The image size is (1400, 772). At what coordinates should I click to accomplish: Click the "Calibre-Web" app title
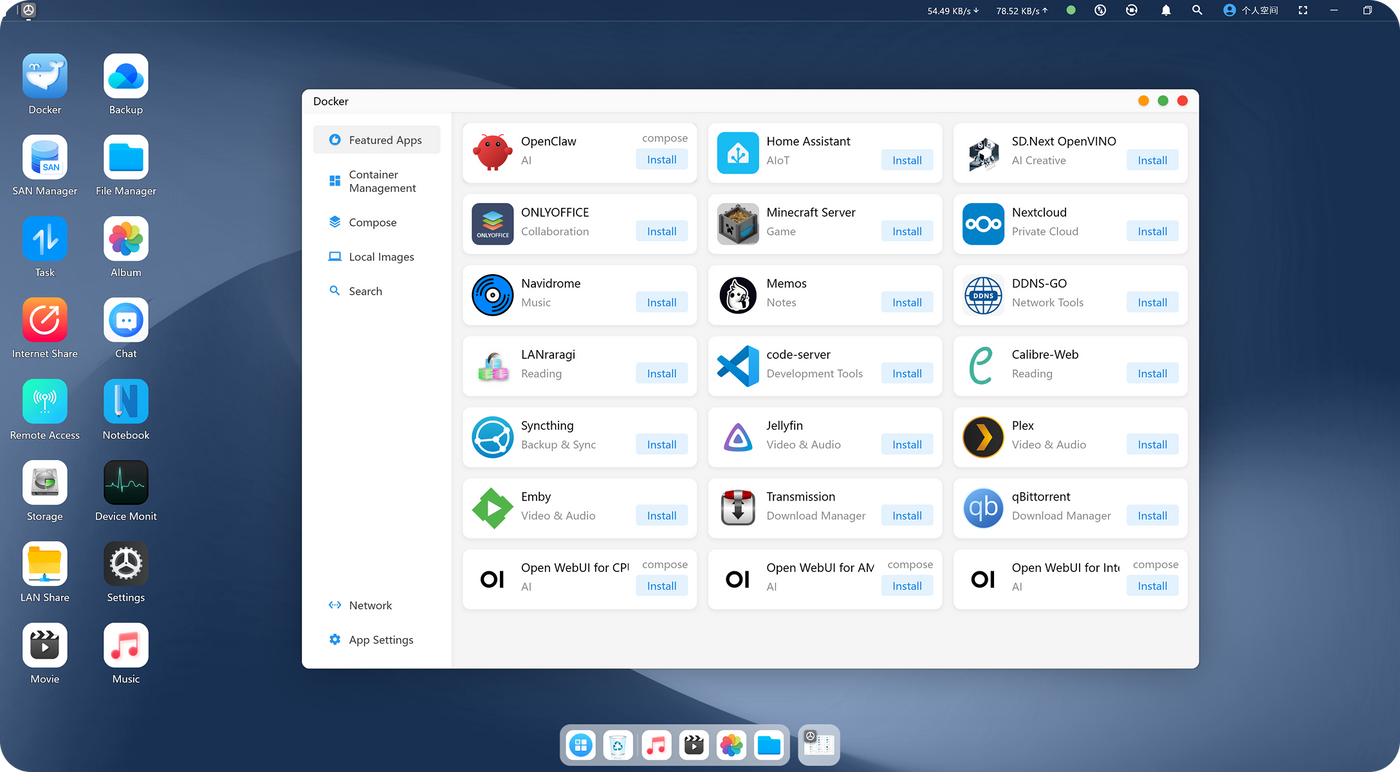[x=1045, y=354]
